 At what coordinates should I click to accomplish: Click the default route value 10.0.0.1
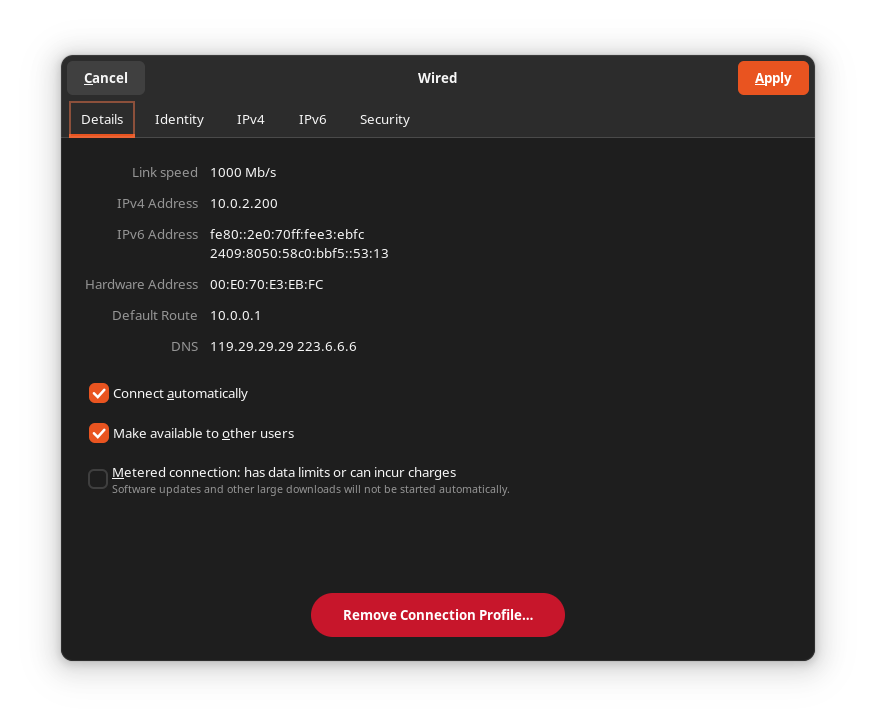click(x=235, y=315)
